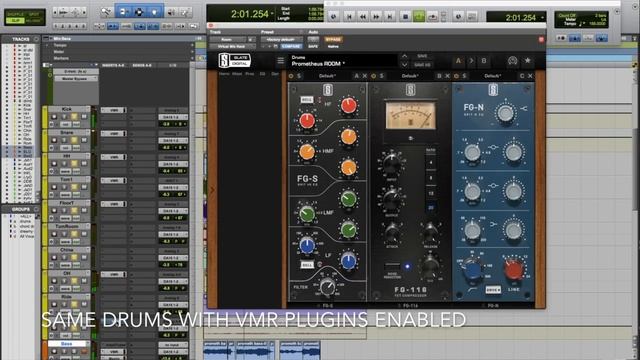The width and height of the screenshot is (640, 360).
Task: Select preset slot B
Action: point(484,61)
